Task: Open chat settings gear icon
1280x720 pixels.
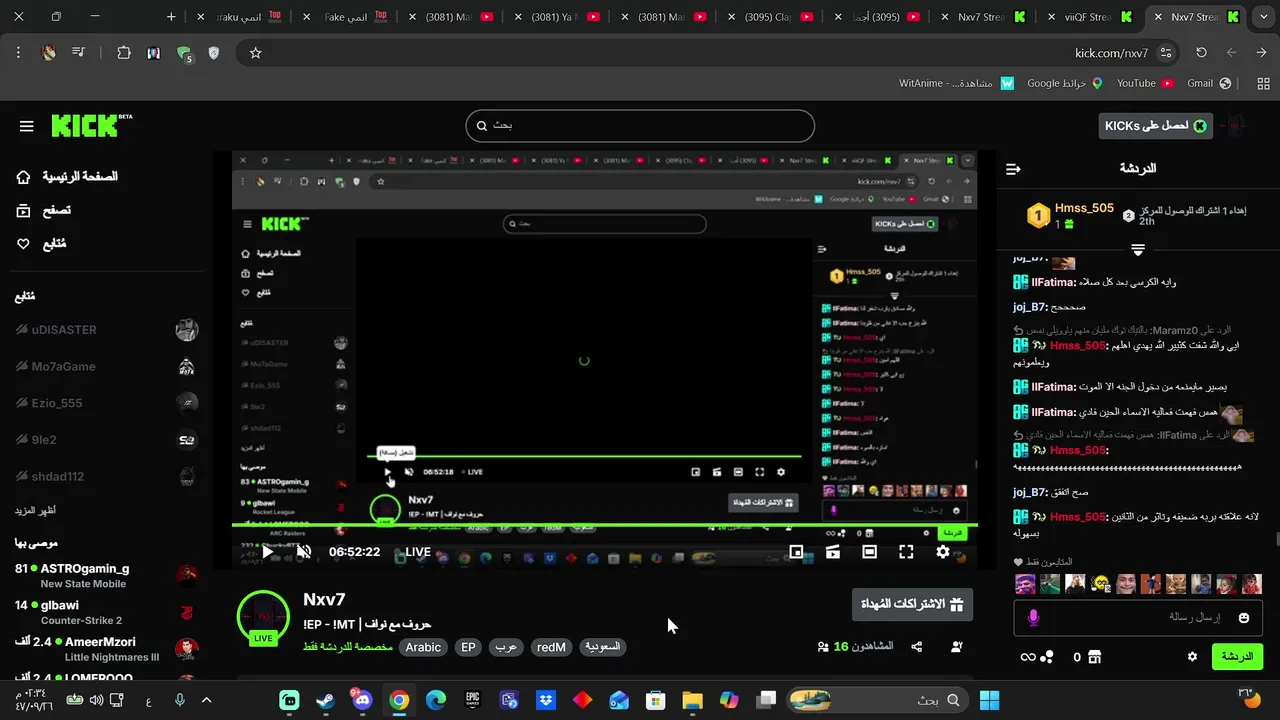Action: pos(1192,657)
